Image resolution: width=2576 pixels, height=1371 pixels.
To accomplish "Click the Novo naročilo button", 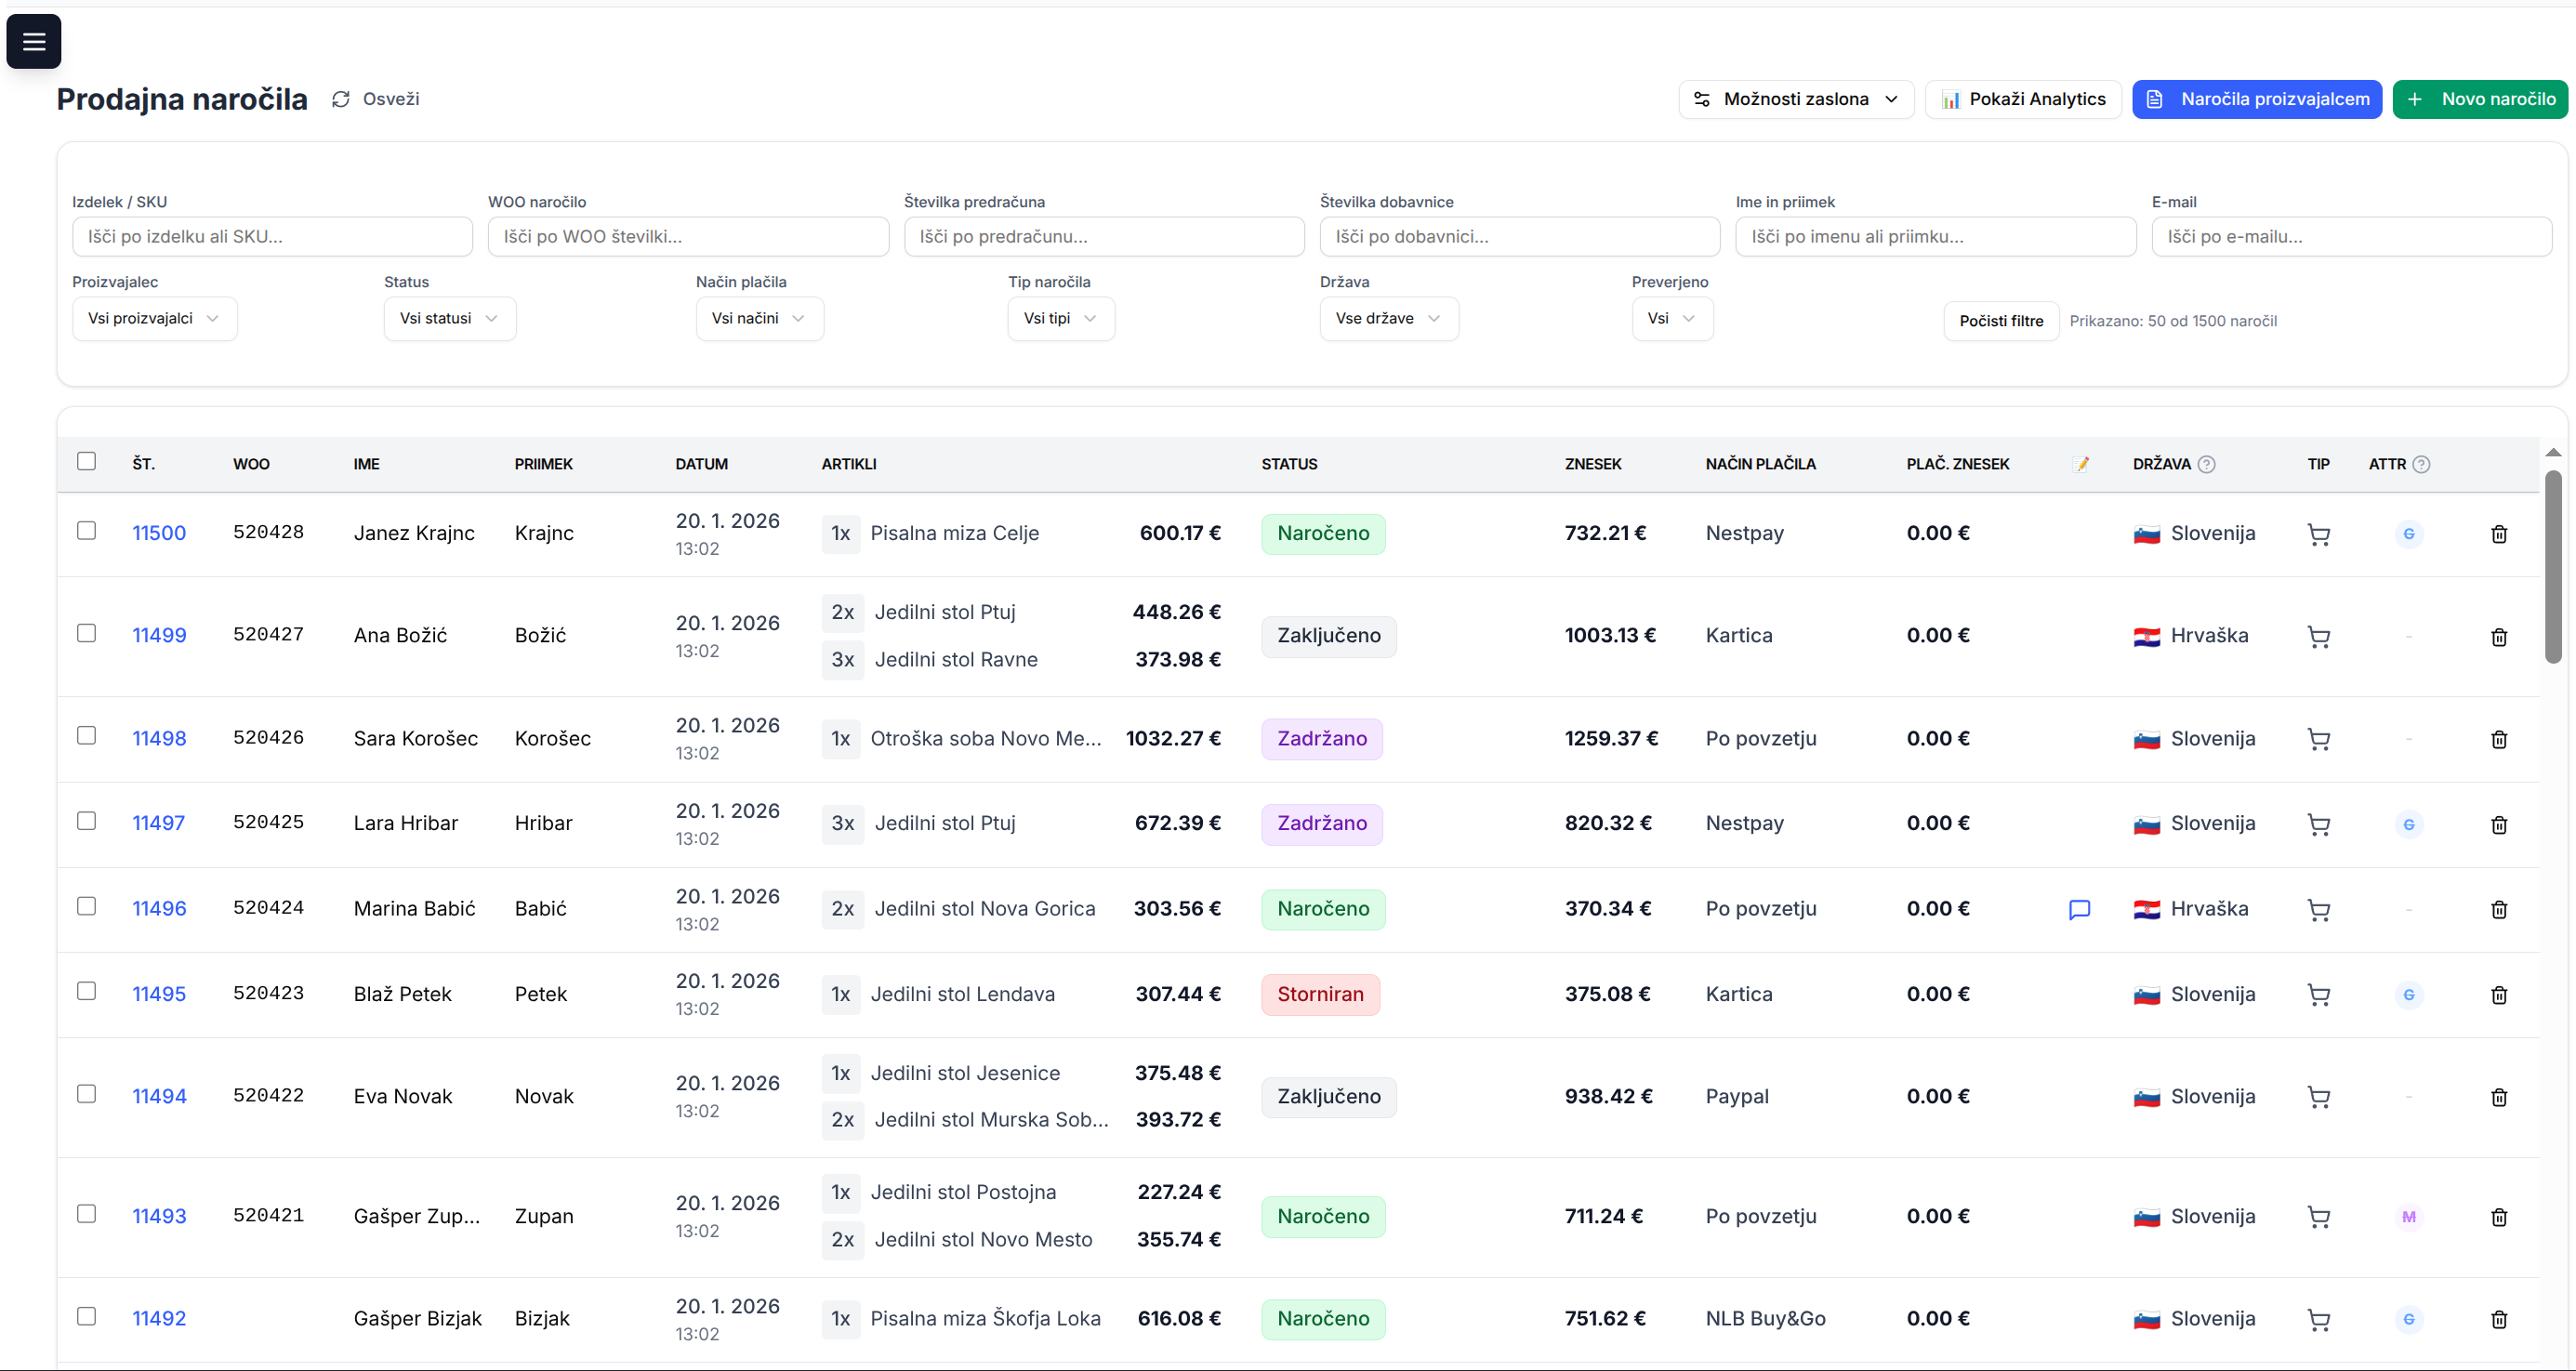I will point(2479,99).
